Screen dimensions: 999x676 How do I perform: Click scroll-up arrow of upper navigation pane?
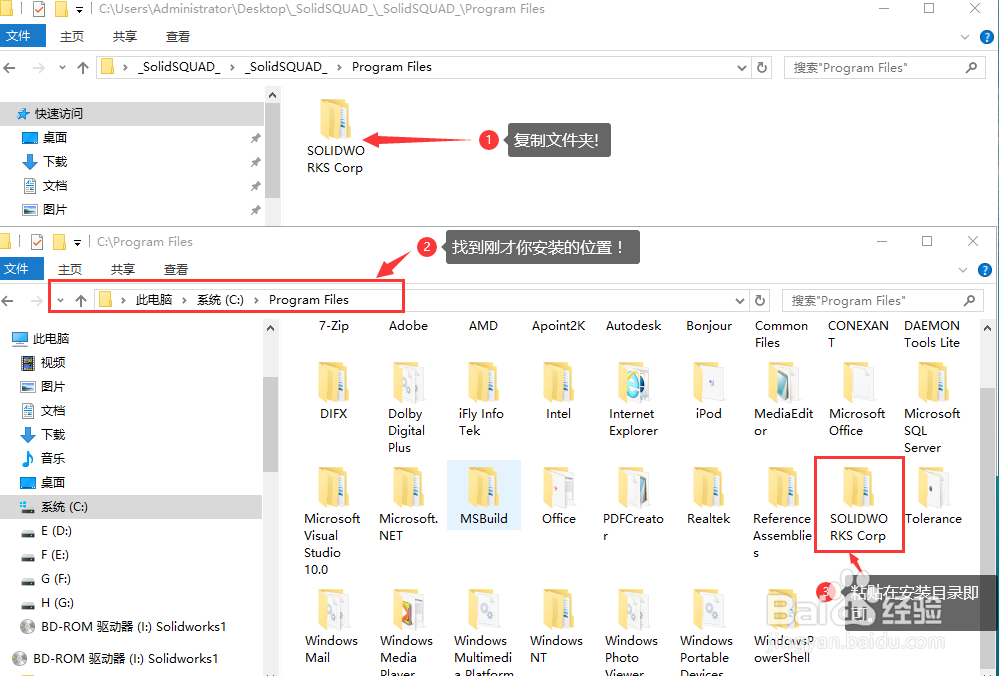[273, 95]
